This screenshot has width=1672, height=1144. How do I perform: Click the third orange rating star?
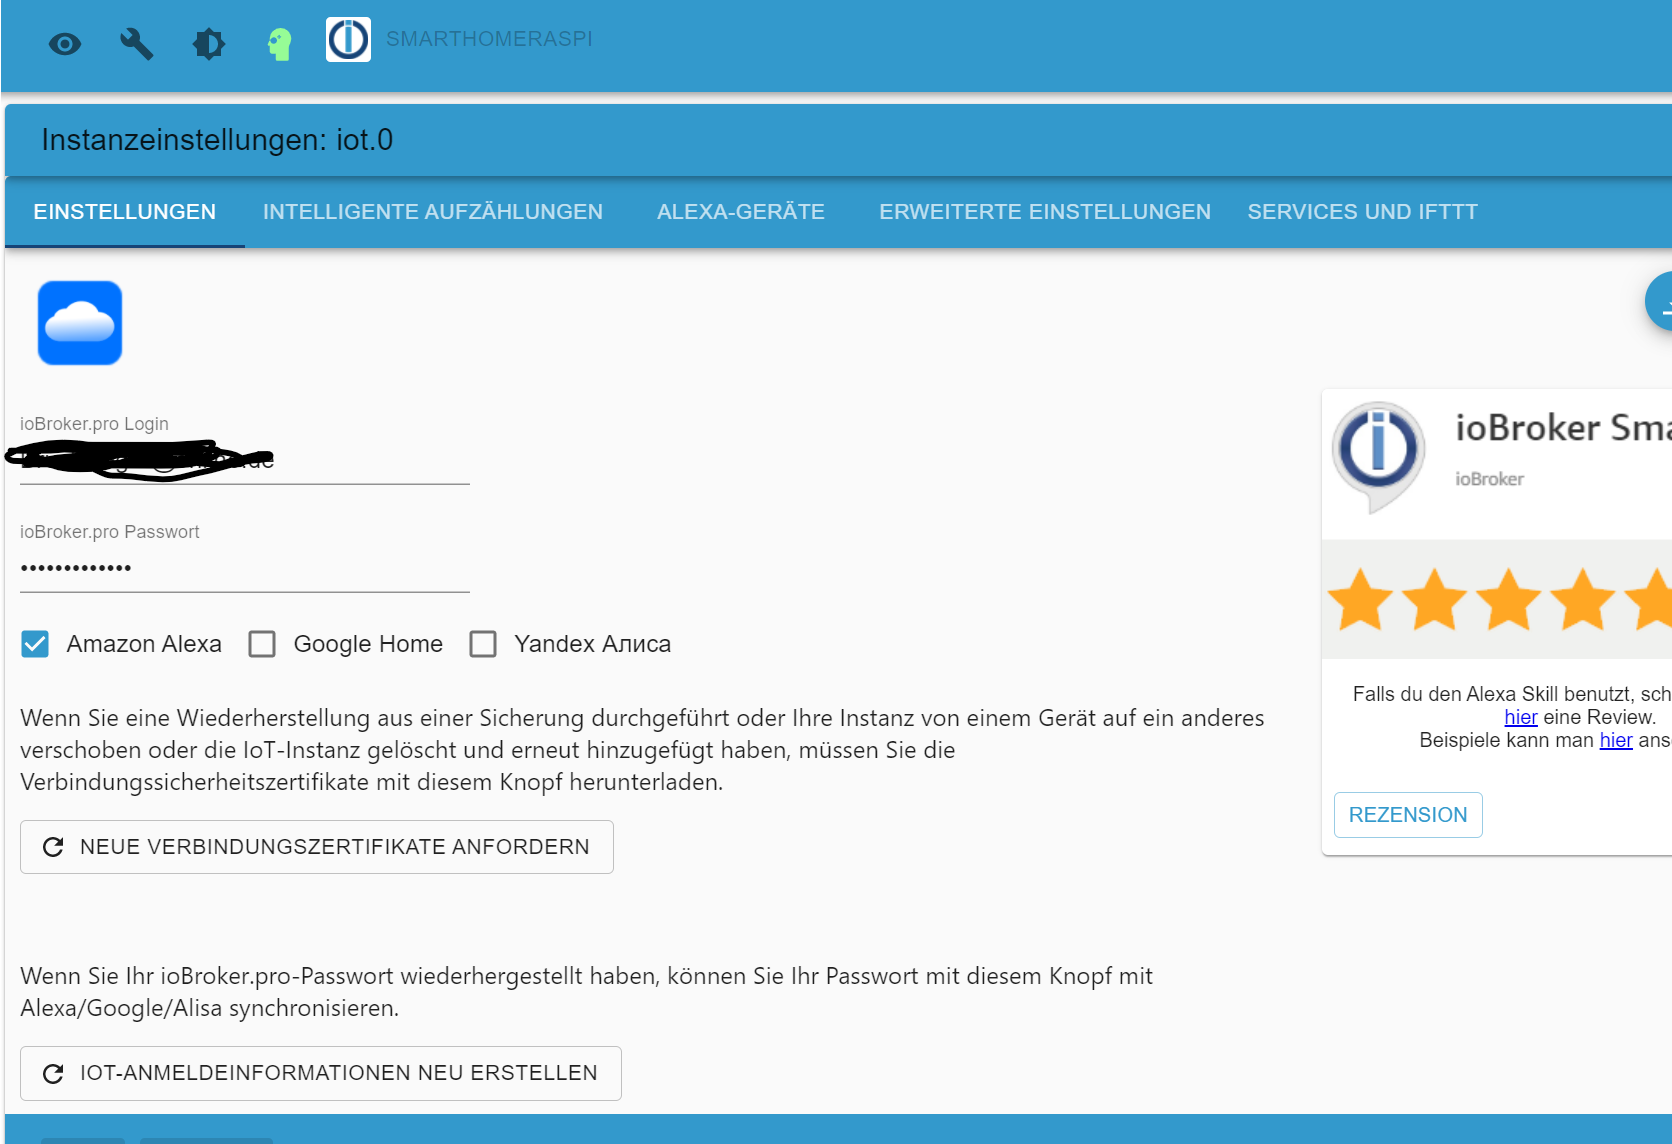[1508, 600]
